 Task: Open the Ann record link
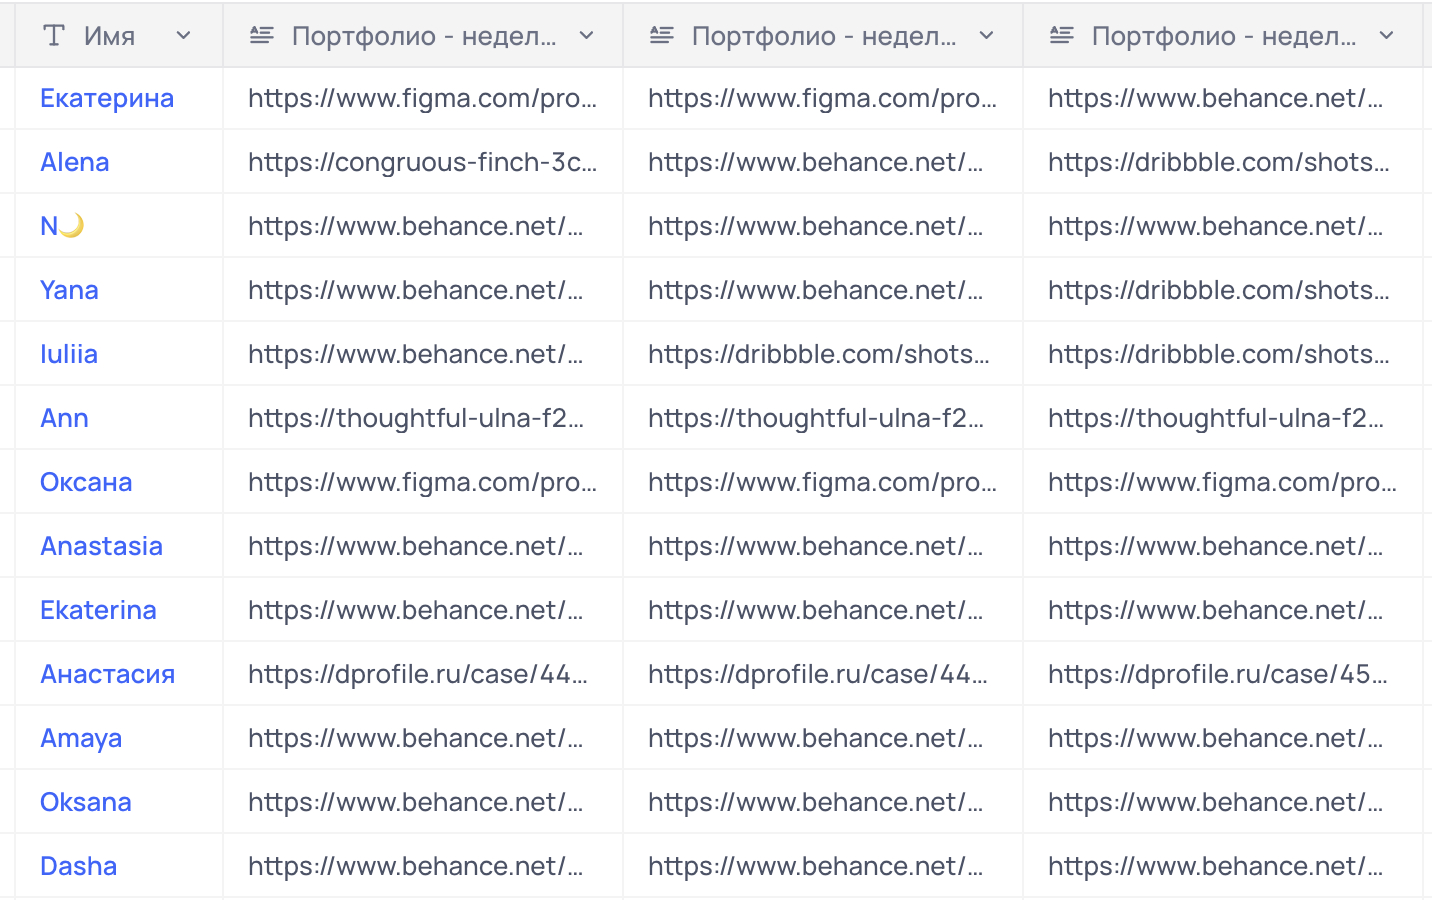[64, 418]
